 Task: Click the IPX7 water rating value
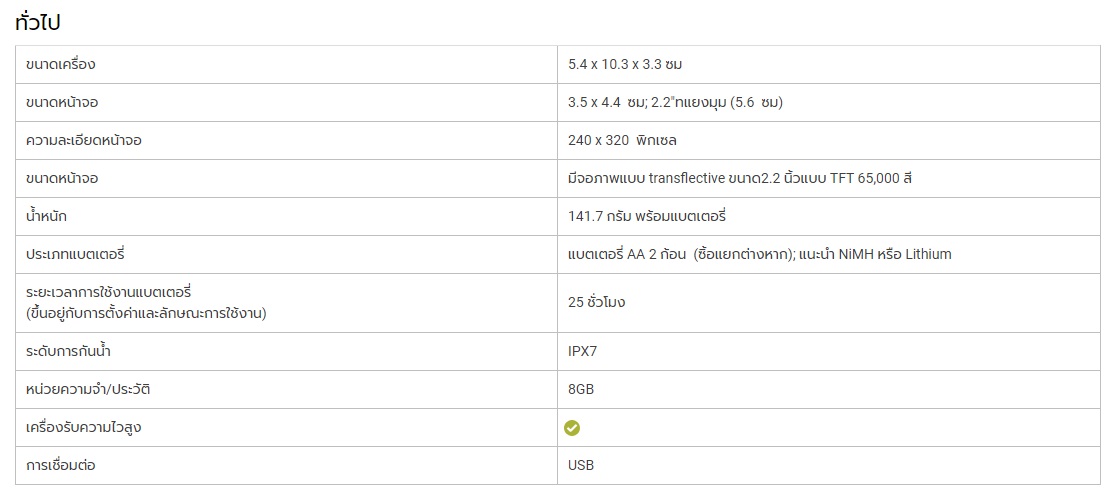[582, 352]
